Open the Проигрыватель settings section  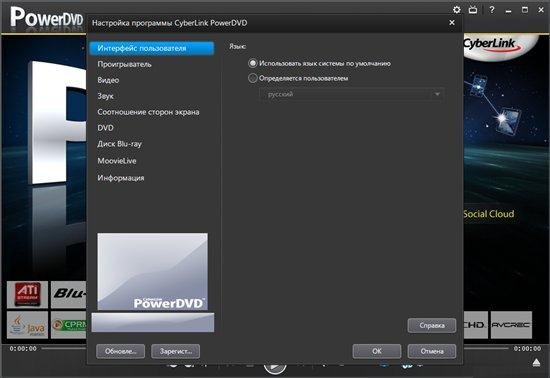point(125,64)
